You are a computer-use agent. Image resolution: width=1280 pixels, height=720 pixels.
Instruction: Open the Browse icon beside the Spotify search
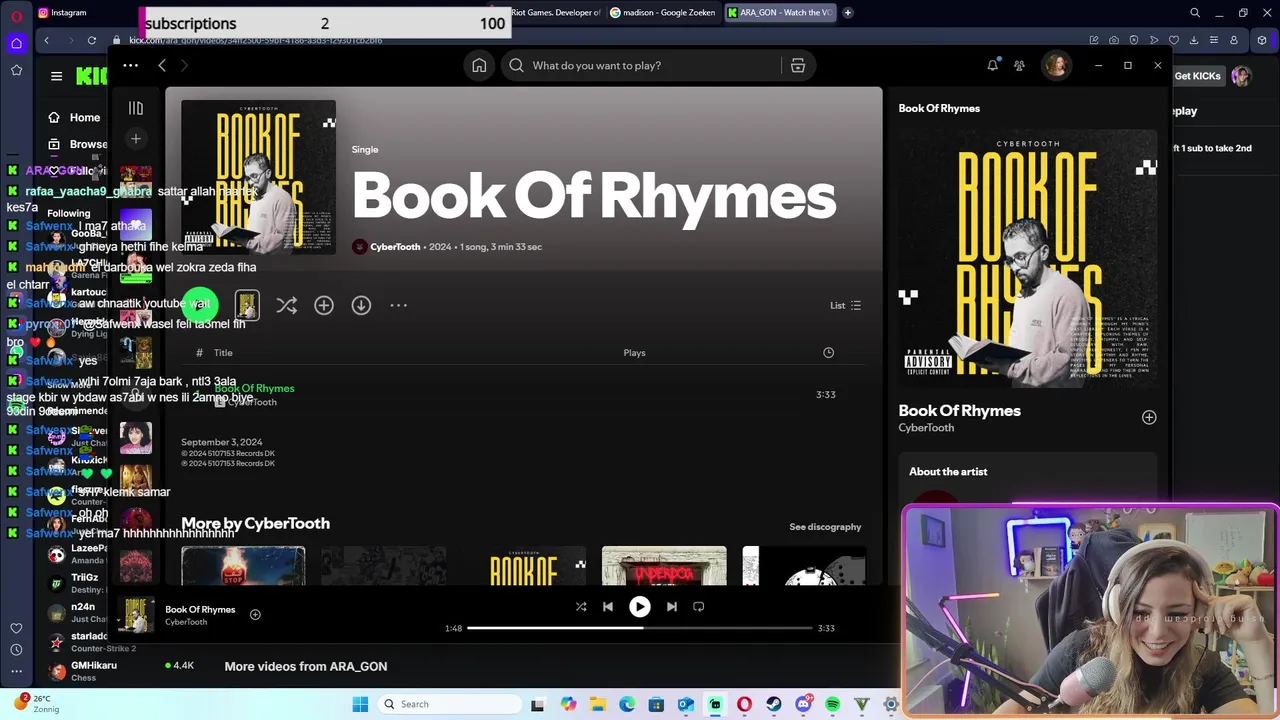coord(798,66)
